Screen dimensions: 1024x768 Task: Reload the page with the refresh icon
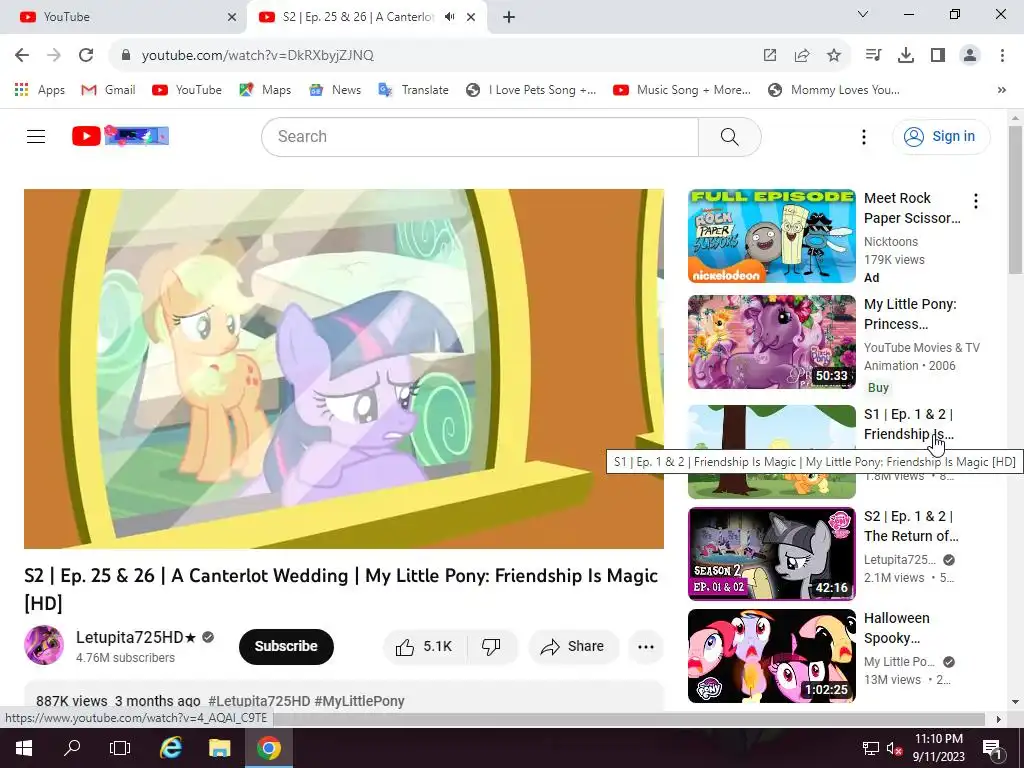coord(86,56)
